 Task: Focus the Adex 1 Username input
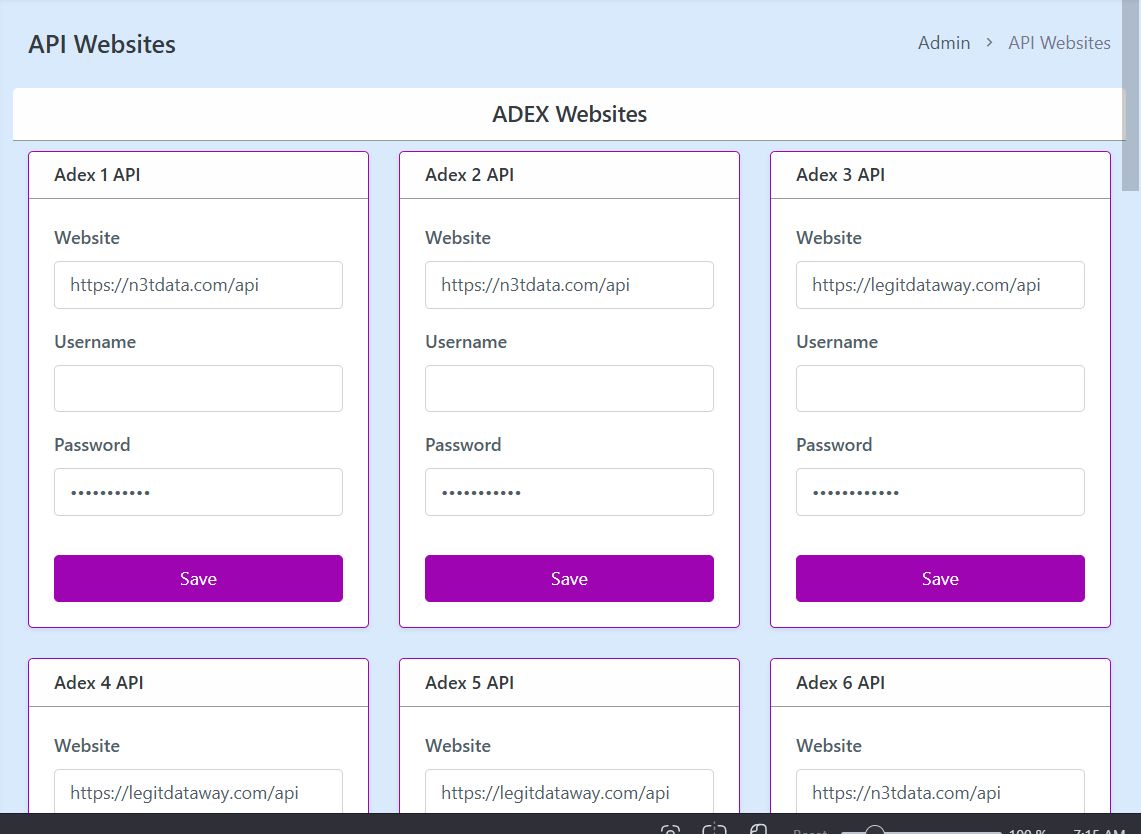tap(198, 388)
